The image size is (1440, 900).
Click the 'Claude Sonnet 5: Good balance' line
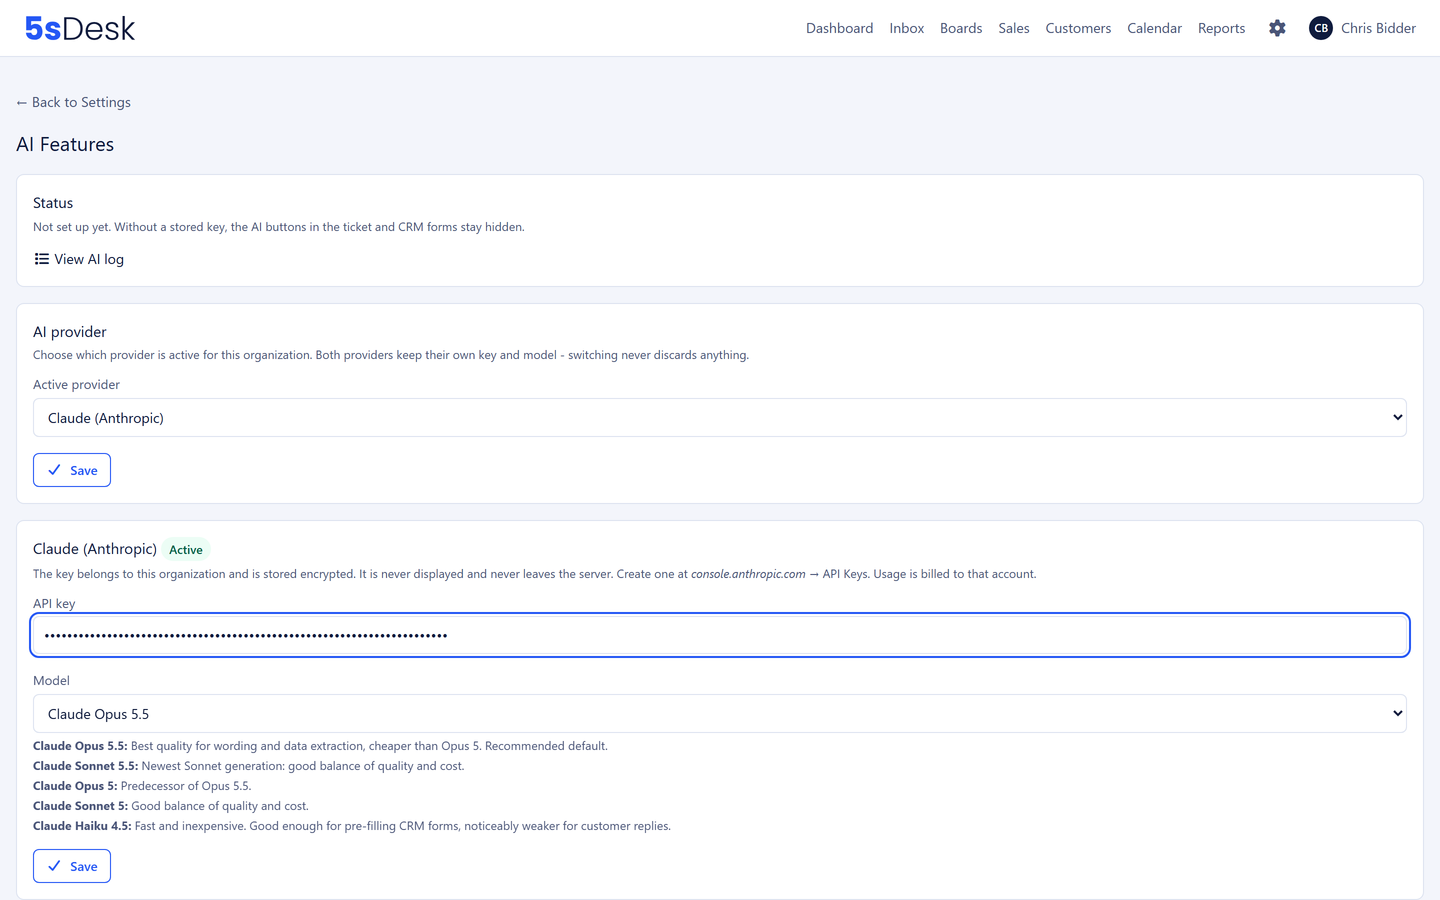click(171, 806)
